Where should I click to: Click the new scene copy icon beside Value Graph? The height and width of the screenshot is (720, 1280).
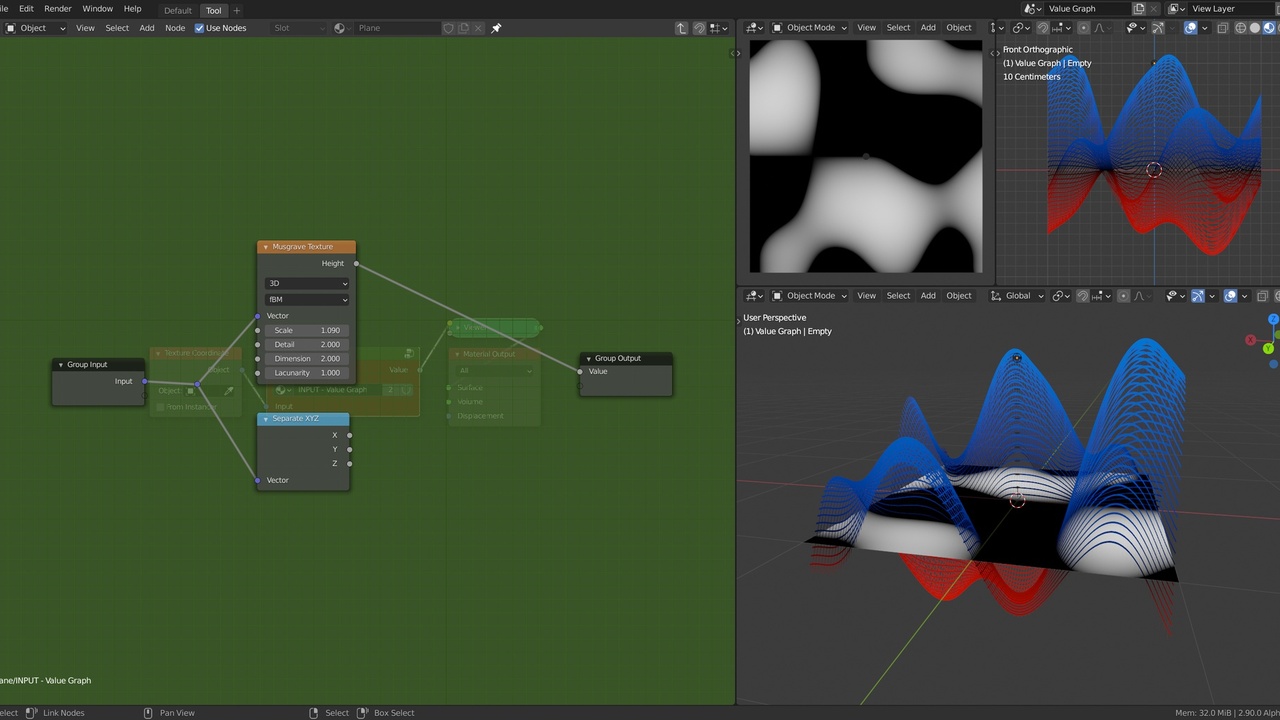(1139, 9)
